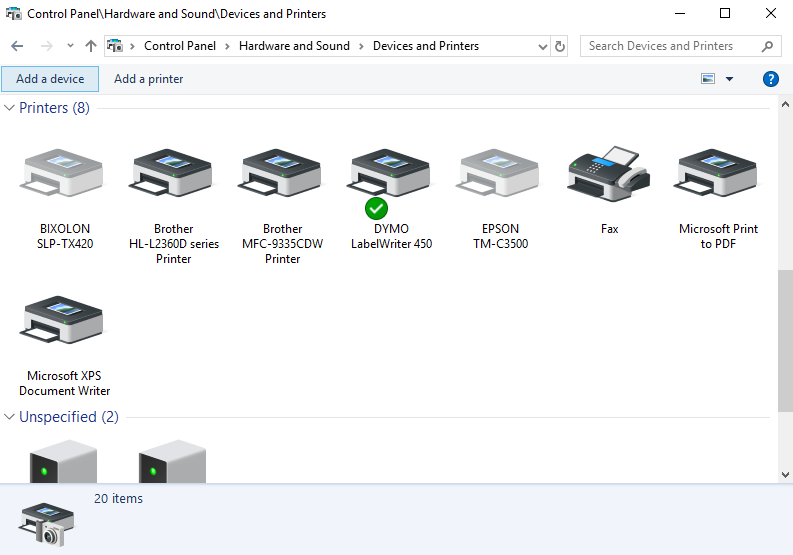Select the Brother HL-L2360D series printer icon
The image size is (793, 555).
pyautogui.click(x=170, y=172)
